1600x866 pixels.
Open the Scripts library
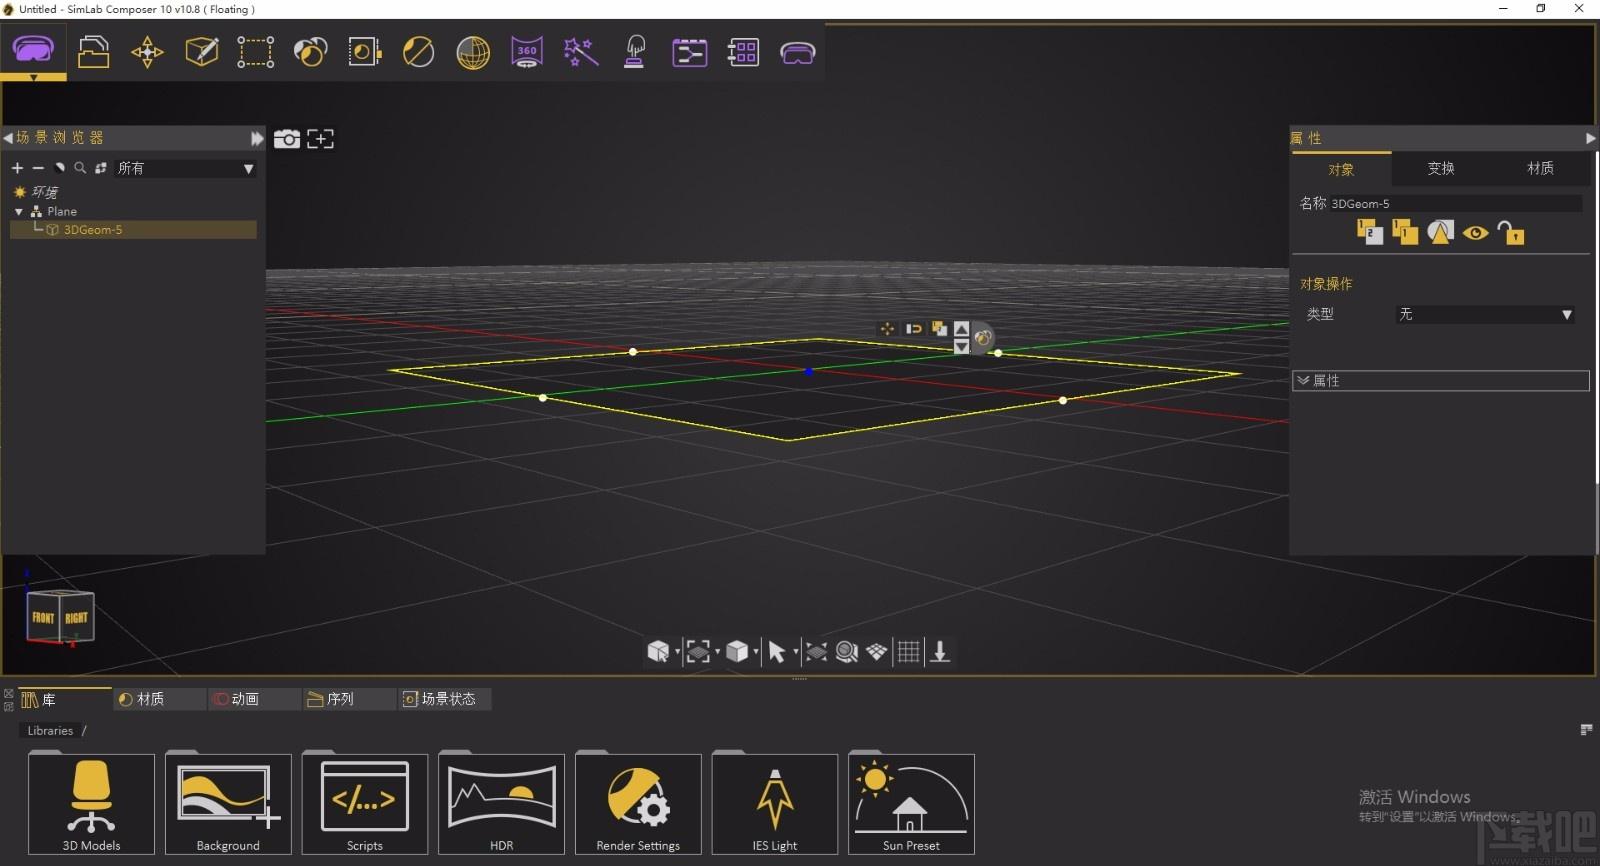click(365, 804)
